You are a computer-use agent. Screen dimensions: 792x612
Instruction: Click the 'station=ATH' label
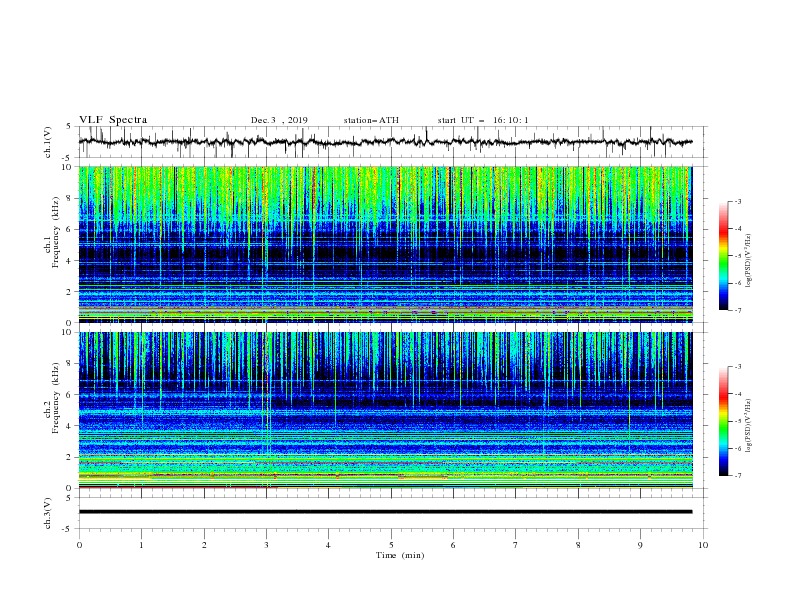click(x=371, y=120)
